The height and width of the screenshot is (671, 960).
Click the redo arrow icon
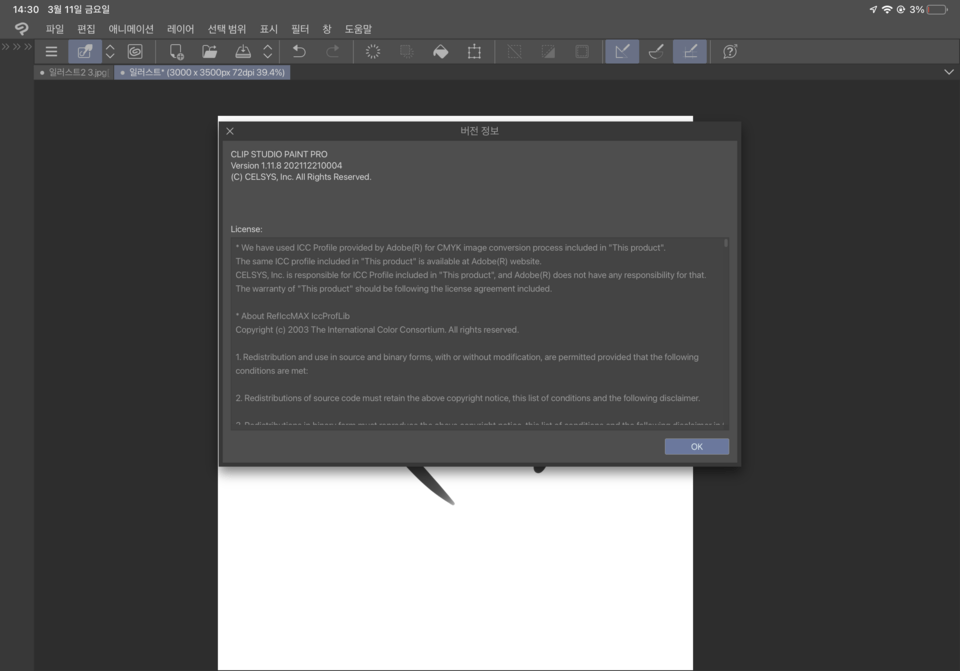click(333, 51)
